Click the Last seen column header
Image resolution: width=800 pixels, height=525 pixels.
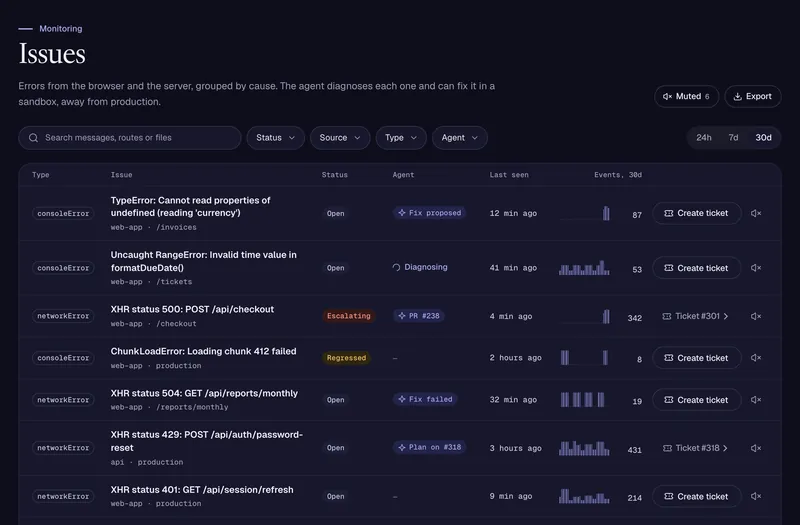point(509,175)
